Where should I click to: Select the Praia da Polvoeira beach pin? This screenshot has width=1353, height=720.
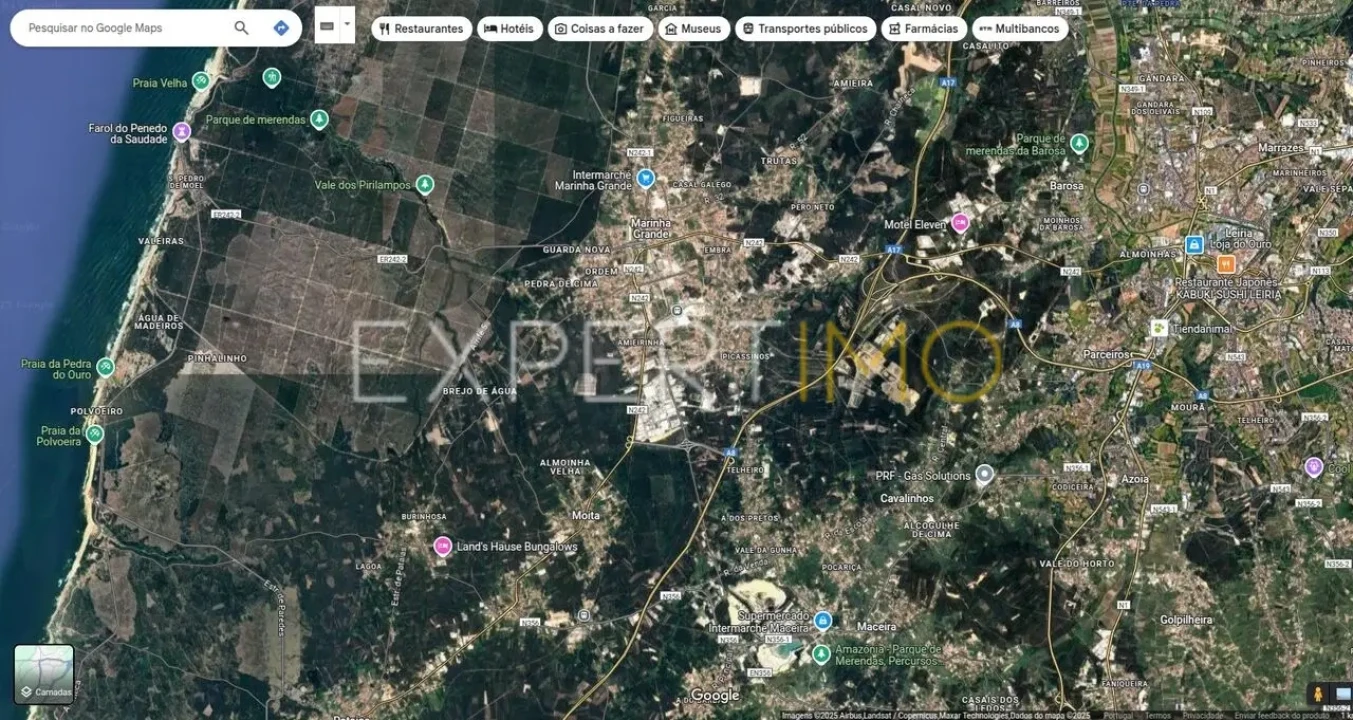[94, 434]
